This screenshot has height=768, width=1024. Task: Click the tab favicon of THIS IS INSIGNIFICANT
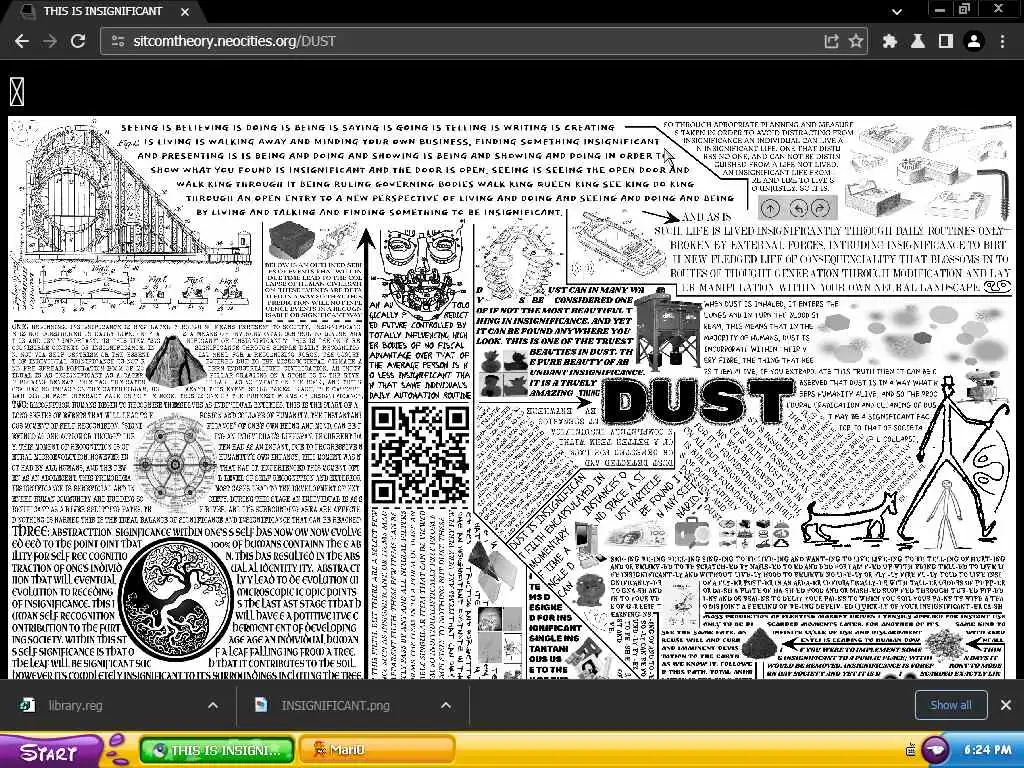coord(28,12)
